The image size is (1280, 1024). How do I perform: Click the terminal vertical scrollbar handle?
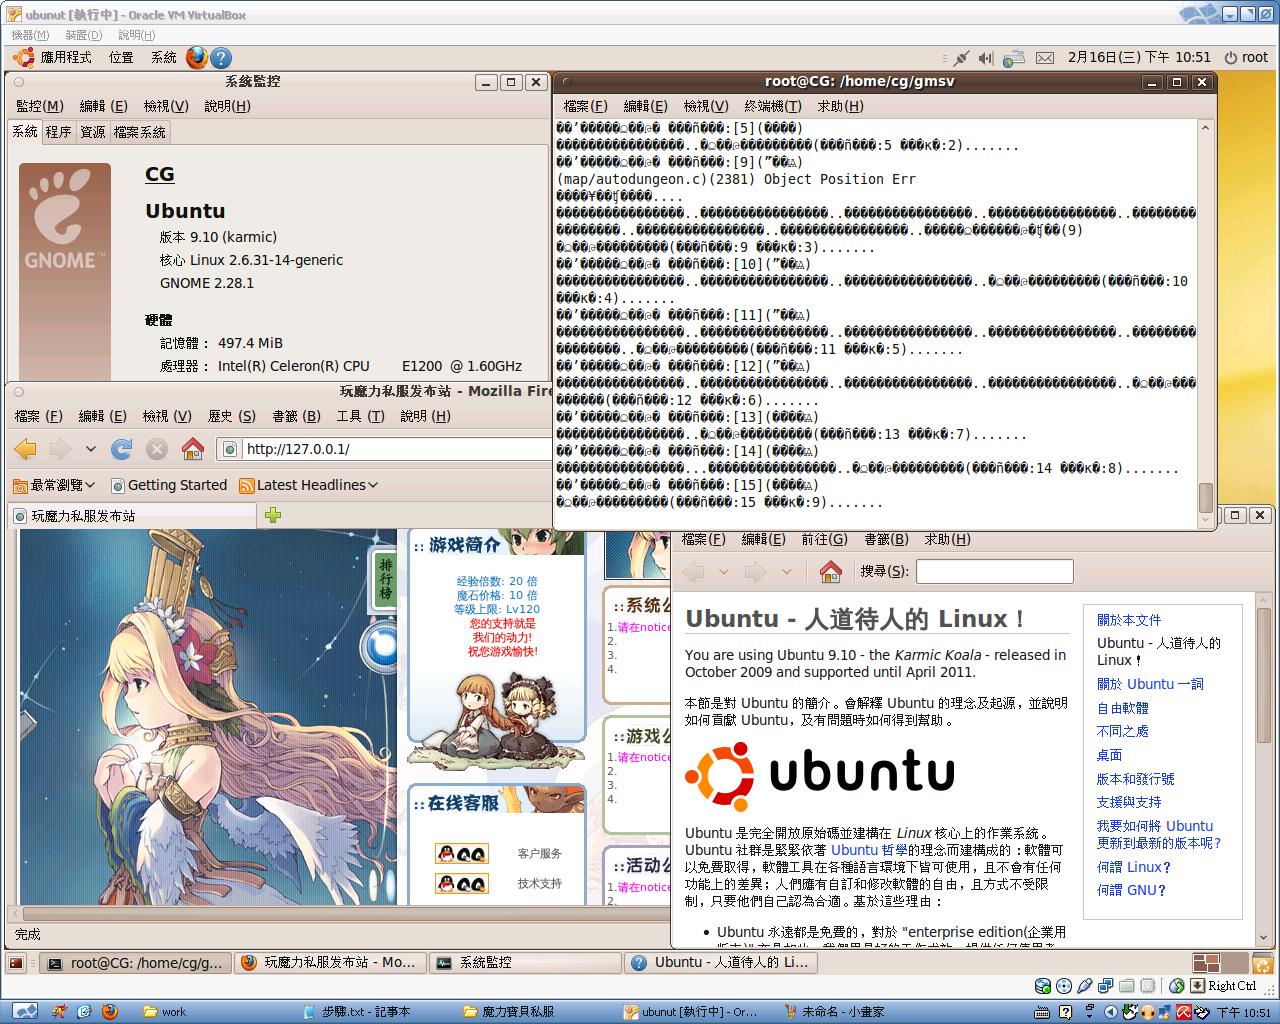pyautogui.click(x=1205, y=497)
